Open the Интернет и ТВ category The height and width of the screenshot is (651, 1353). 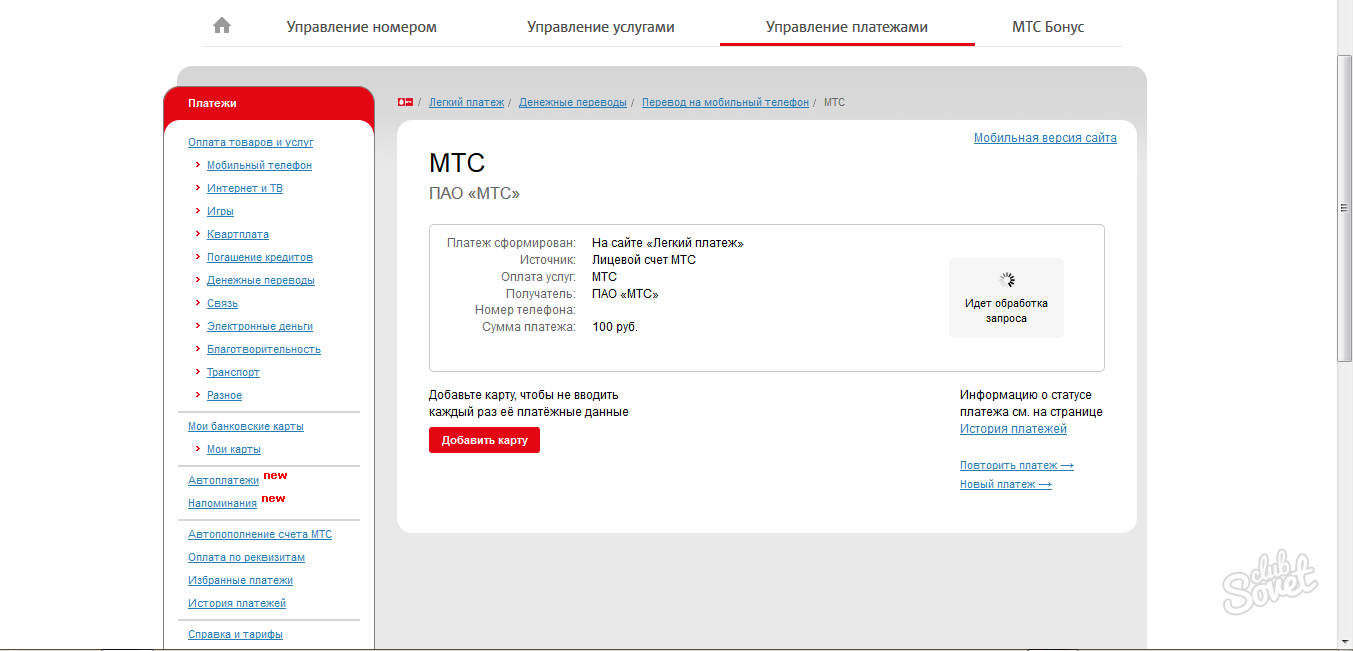244,188
